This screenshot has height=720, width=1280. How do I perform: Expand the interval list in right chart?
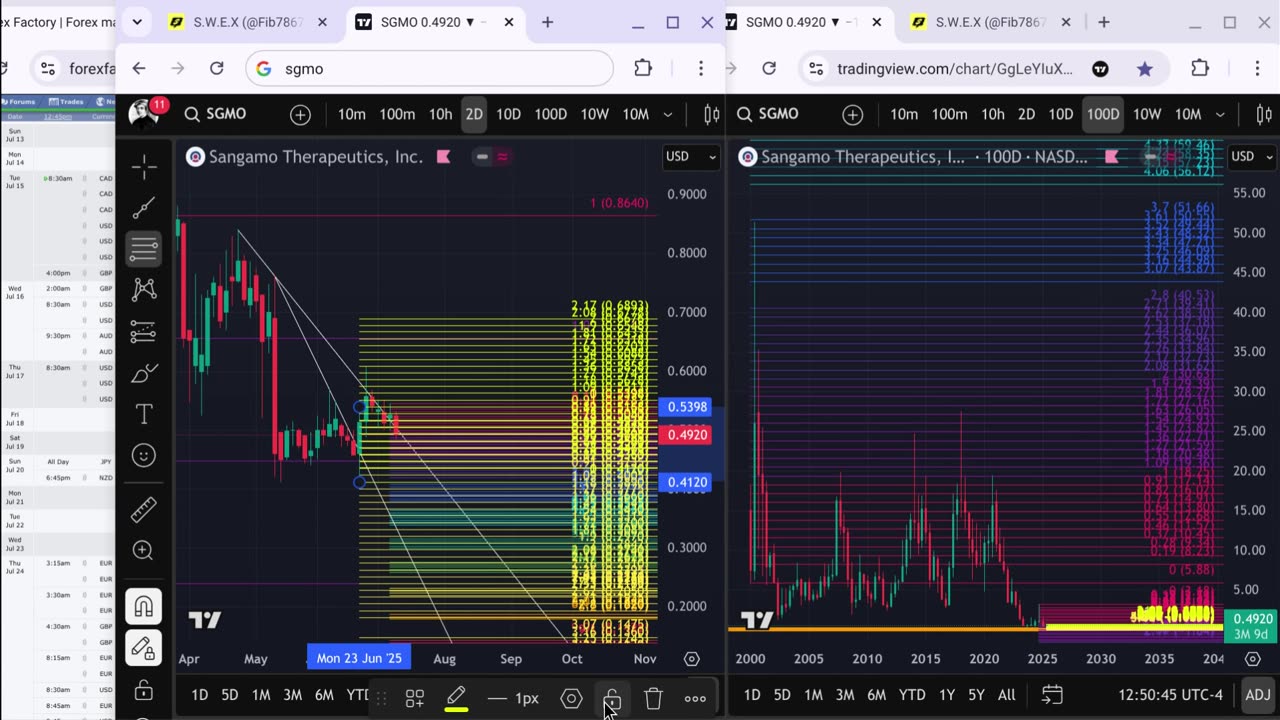[x=1220, y=114]
